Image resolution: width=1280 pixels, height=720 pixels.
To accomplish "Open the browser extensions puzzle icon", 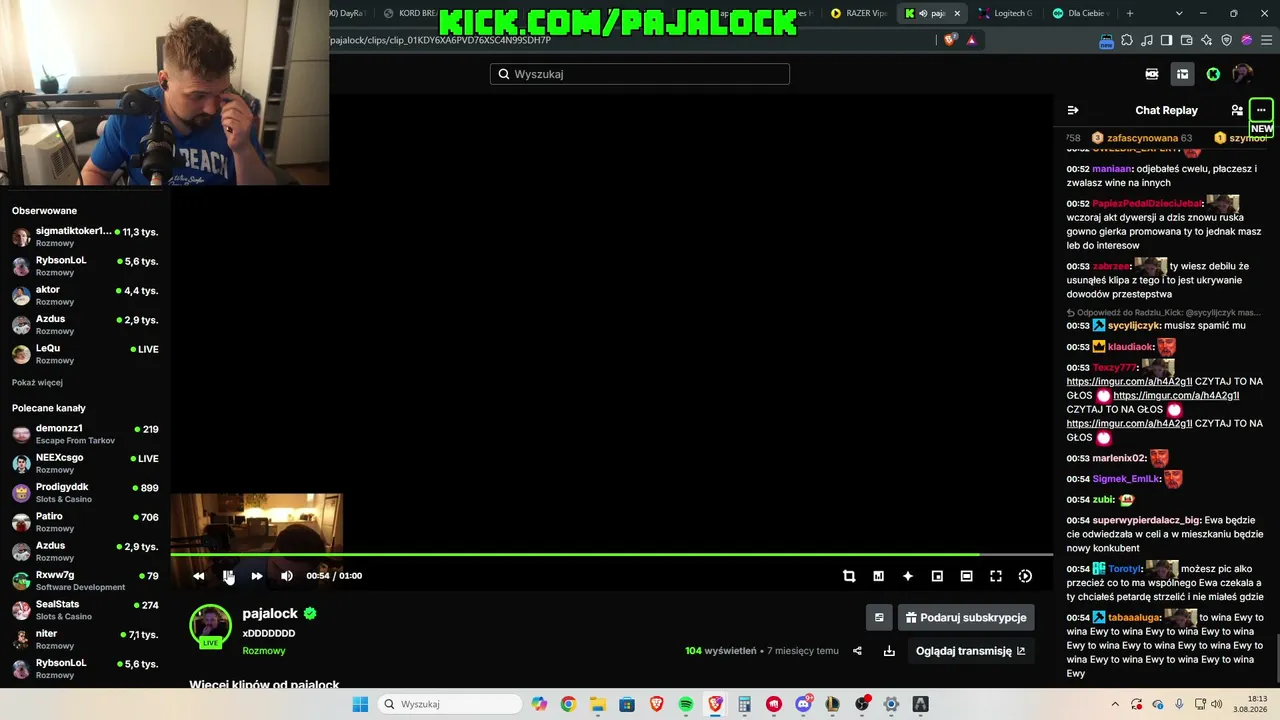I will point(1127,41).
